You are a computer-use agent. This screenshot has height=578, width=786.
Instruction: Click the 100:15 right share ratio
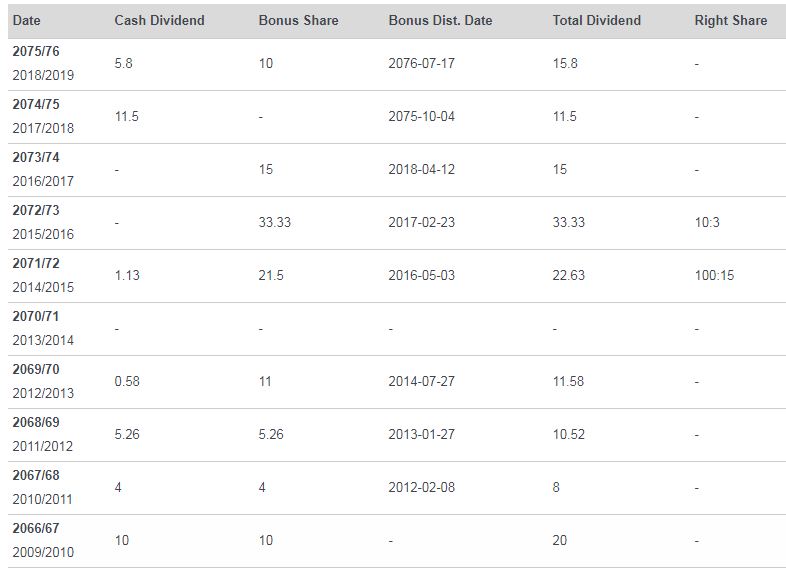714,275
